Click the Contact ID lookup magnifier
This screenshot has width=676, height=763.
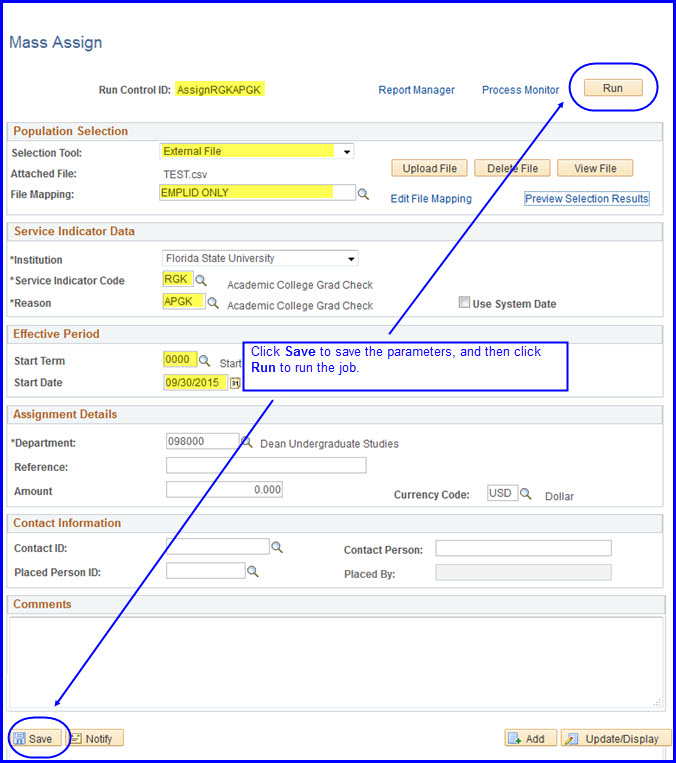tap(278, 548)
